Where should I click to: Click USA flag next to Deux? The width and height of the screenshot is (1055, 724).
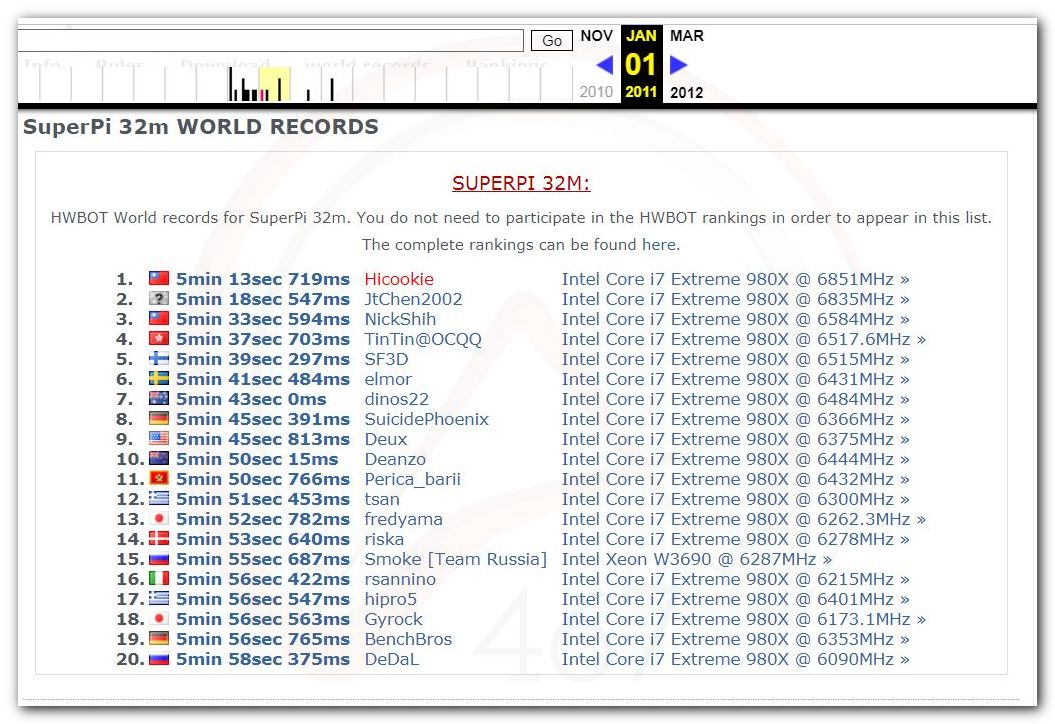(x=159, y=438)
